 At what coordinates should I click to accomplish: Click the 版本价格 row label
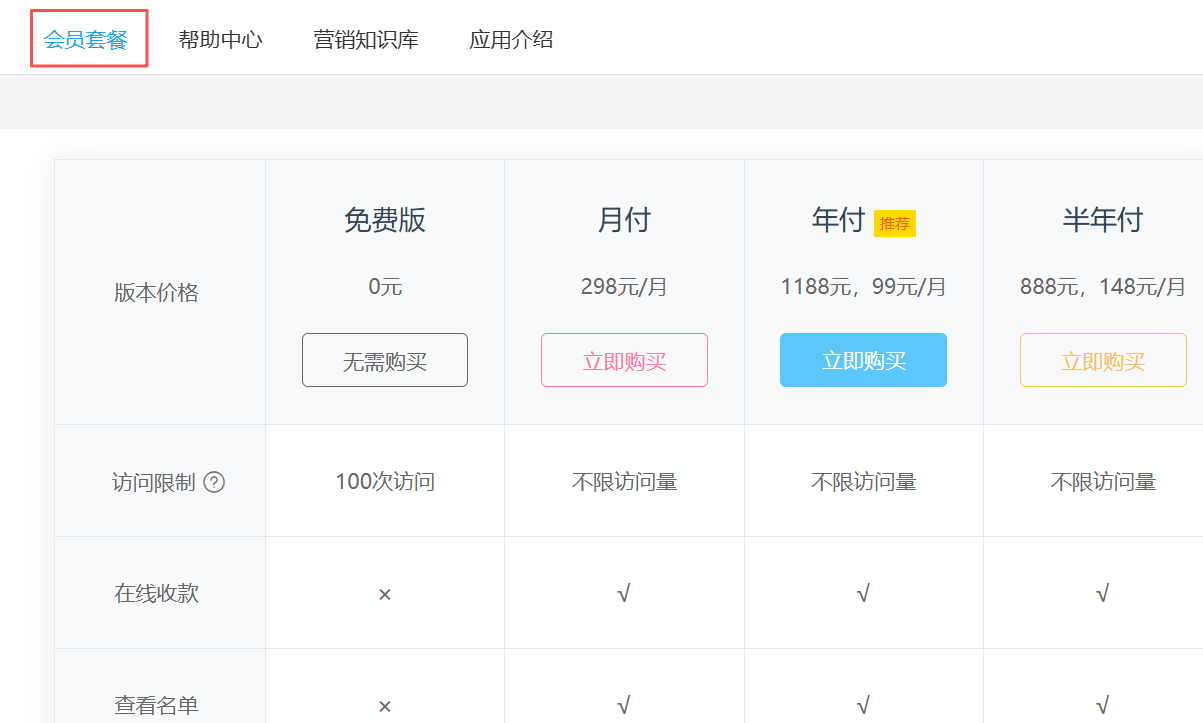[156, 293]
